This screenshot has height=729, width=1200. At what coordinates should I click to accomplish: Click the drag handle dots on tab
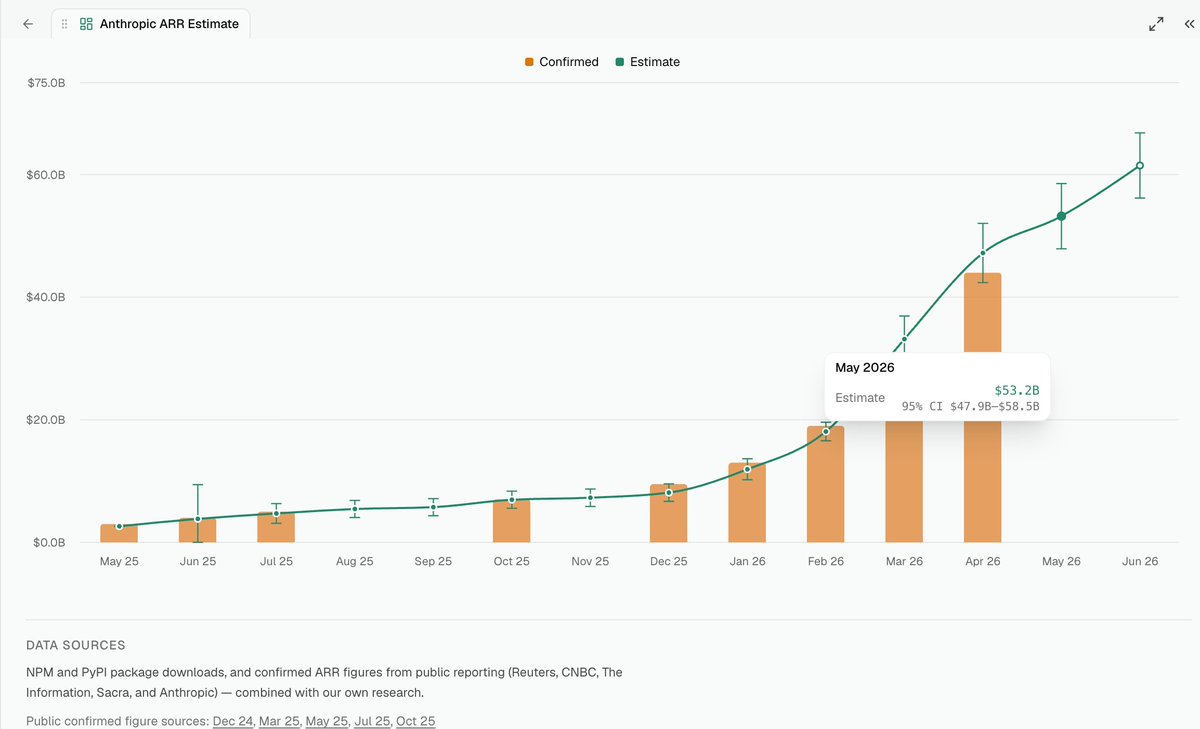click(65, 24)
